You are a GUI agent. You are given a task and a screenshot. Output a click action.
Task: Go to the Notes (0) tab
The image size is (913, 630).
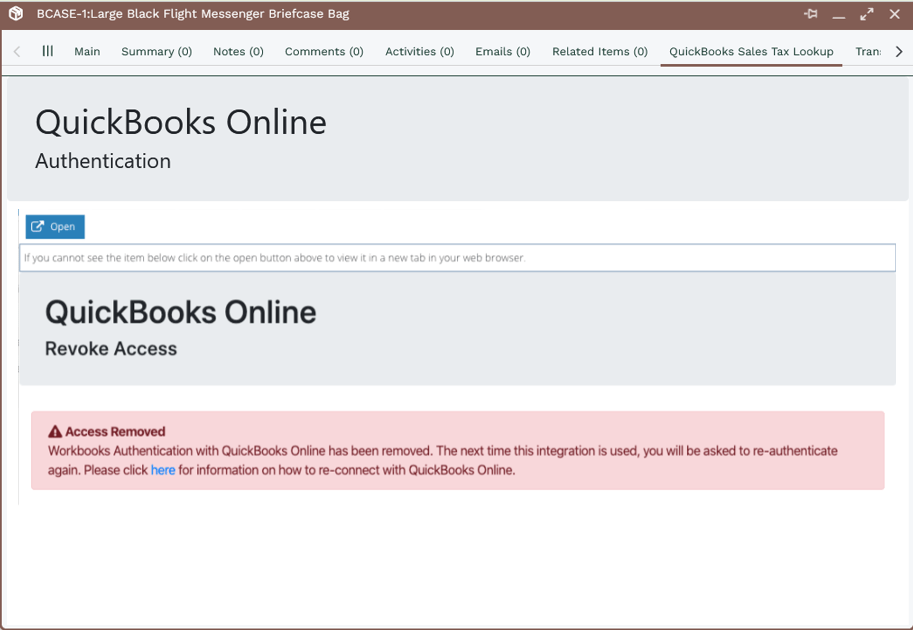[238, 52]
